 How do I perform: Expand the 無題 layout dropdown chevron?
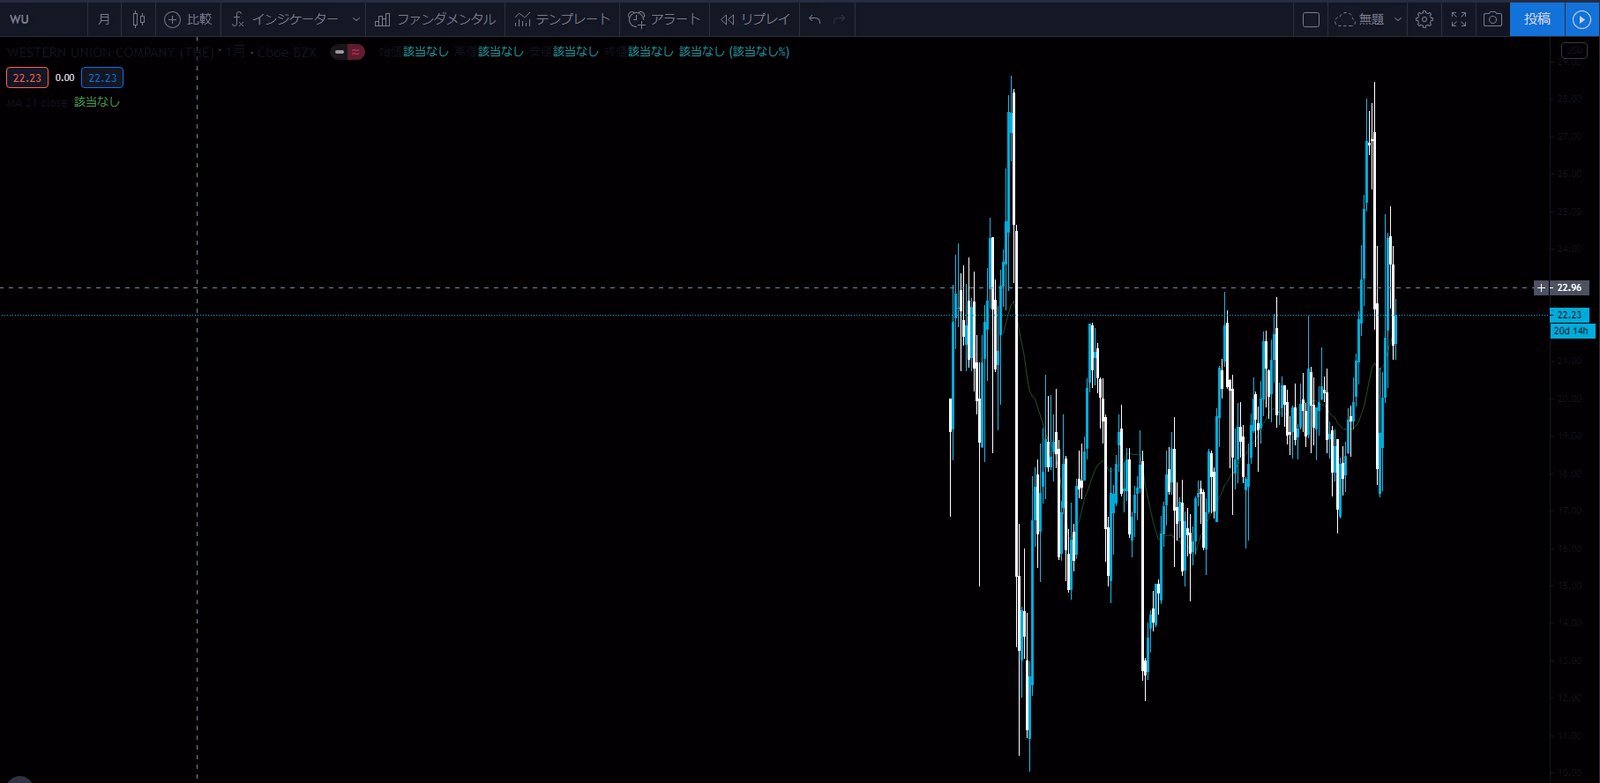tap(1398, 19)
